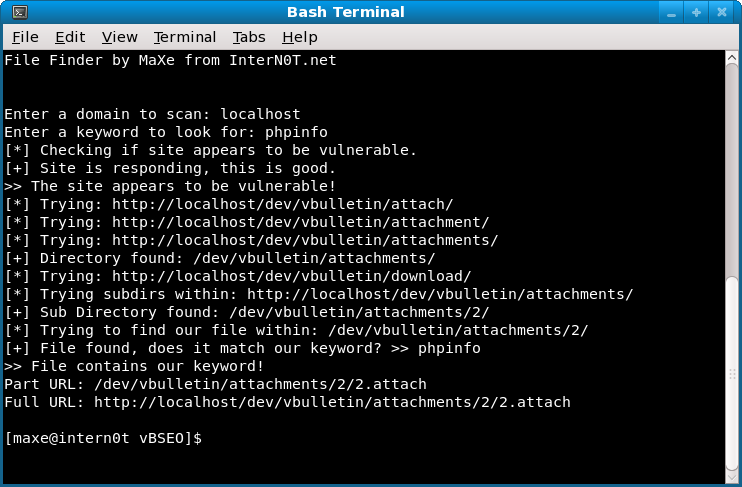Open the Edit menu
Screen dimensions: 742x487
(x=70, y=37)
